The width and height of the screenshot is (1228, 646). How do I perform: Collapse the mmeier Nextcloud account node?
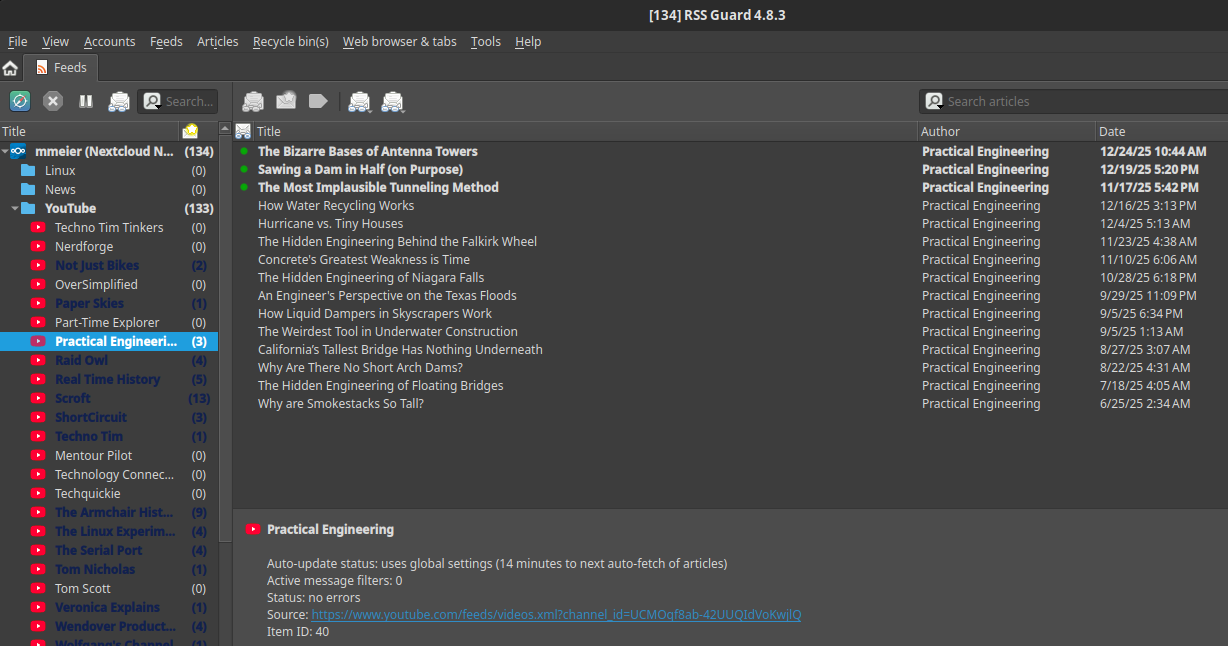coord(6,151)
